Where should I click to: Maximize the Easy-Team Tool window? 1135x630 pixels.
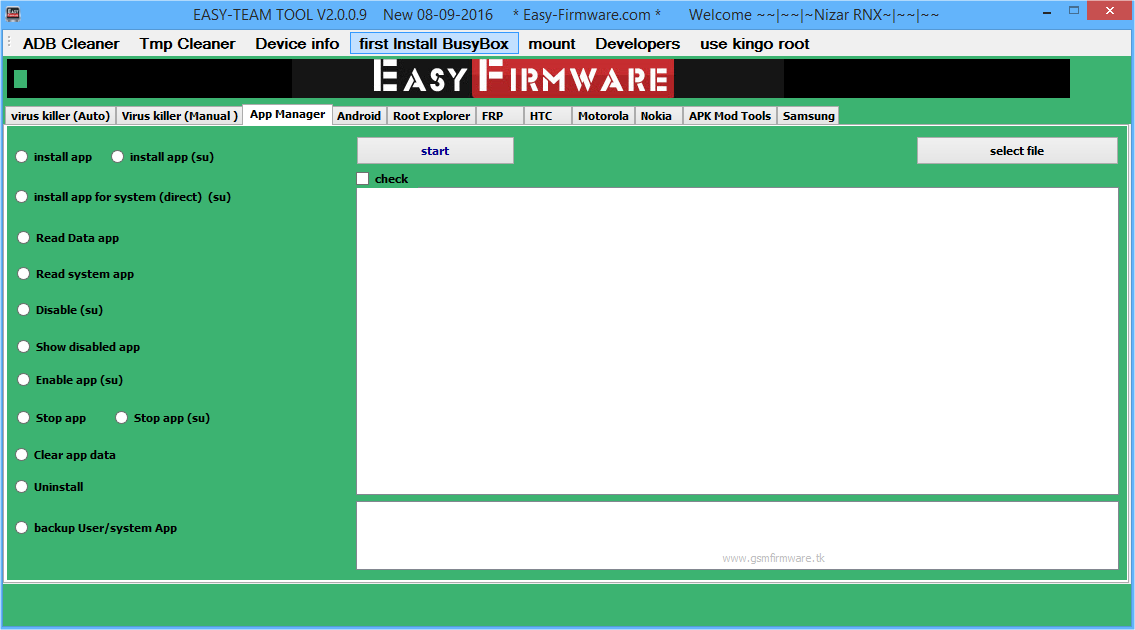tap(1073, 11)
